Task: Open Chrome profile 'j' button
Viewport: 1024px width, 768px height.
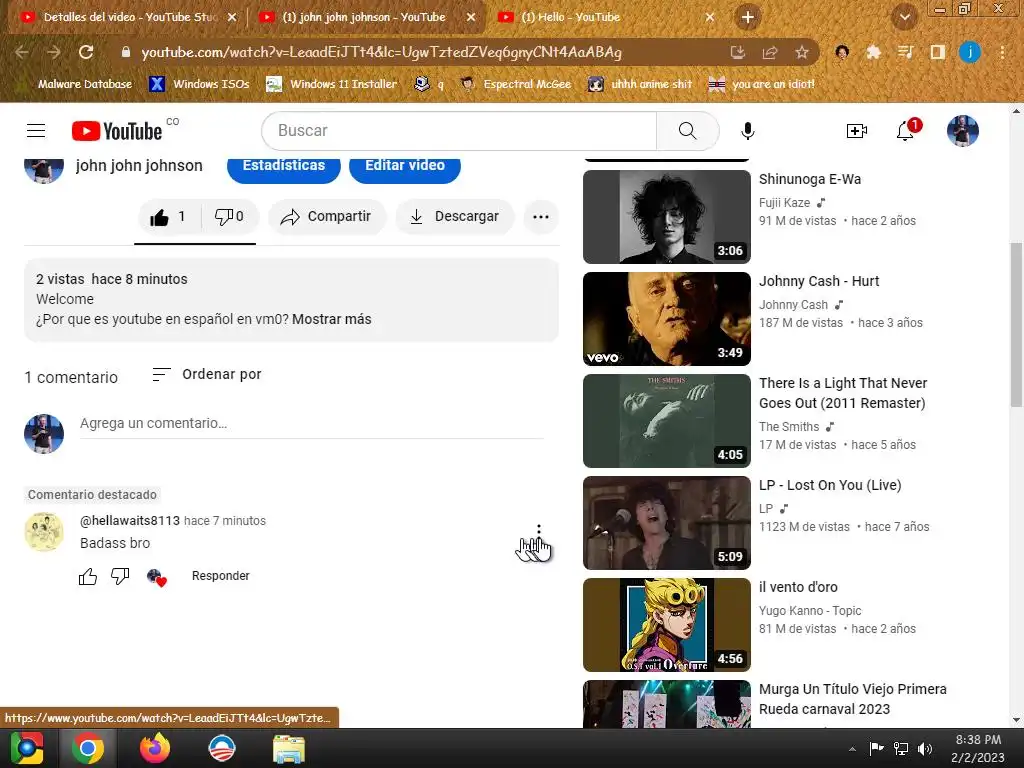Action: [970, 52]
